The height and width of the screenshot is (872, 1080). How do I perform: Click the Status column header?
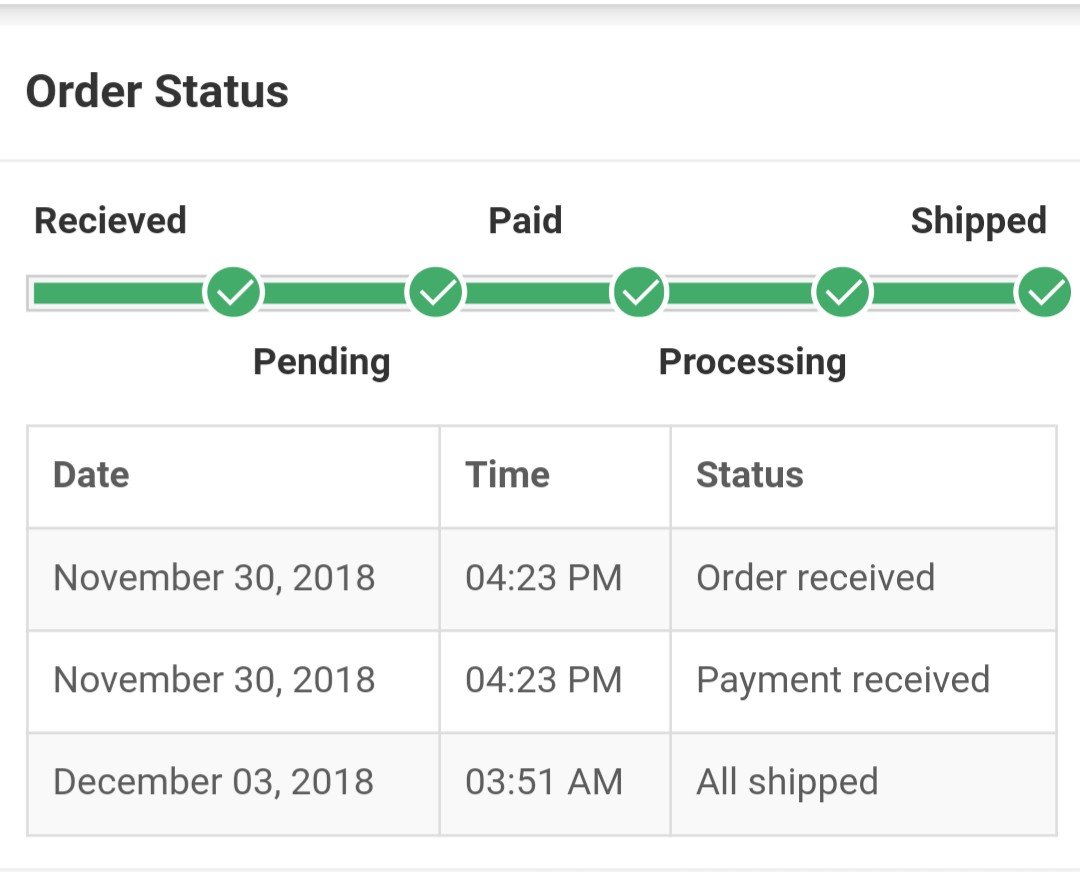click(x=749, y=475)
